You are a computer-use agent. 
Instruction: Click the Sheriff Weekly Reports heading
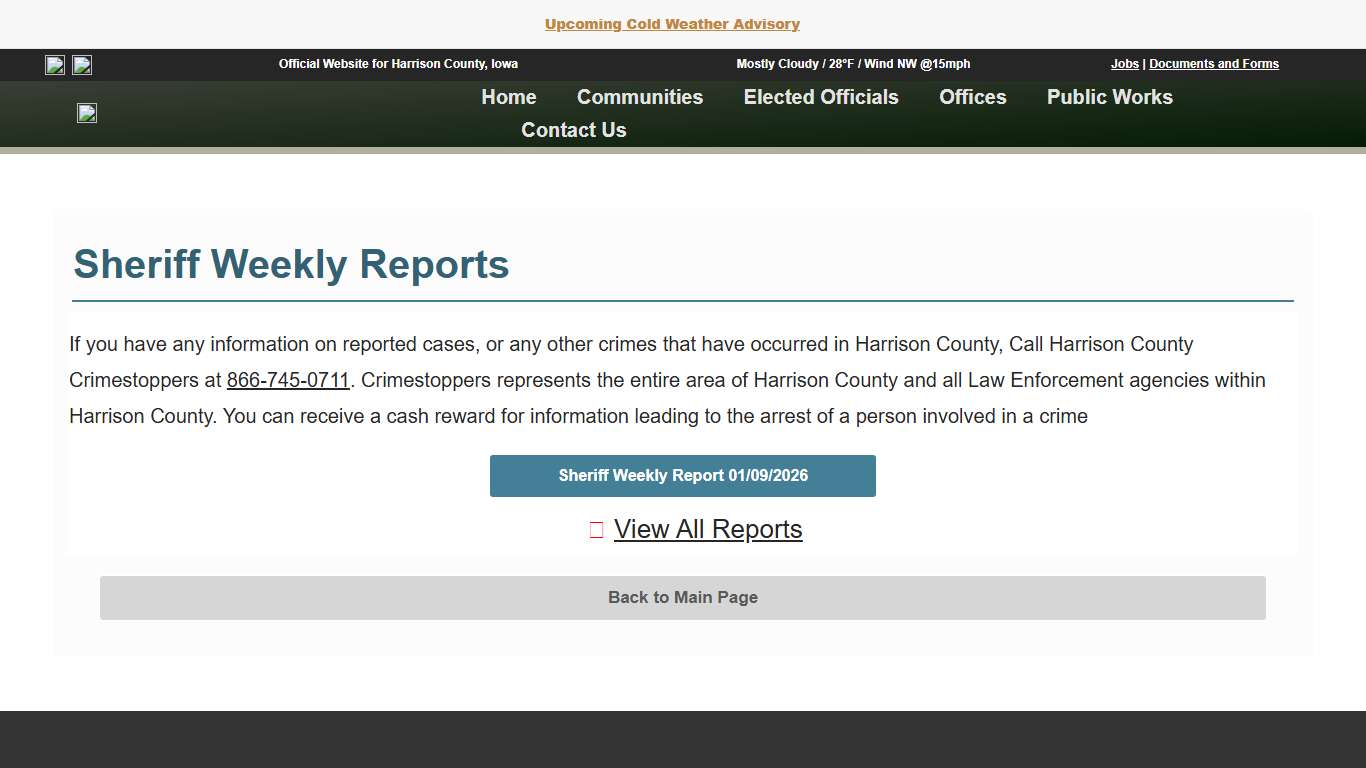coord(291,265)
